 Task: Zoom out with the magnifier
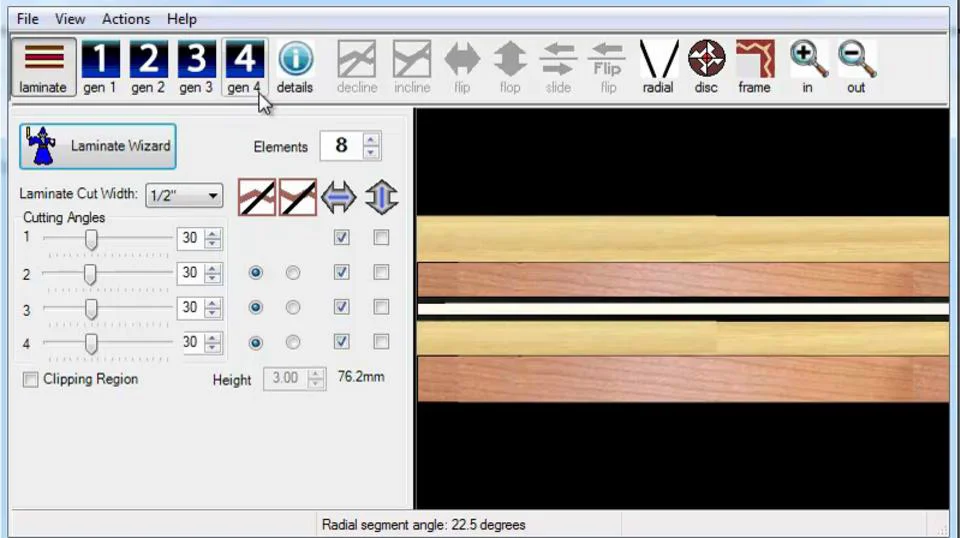coord(857,67)
